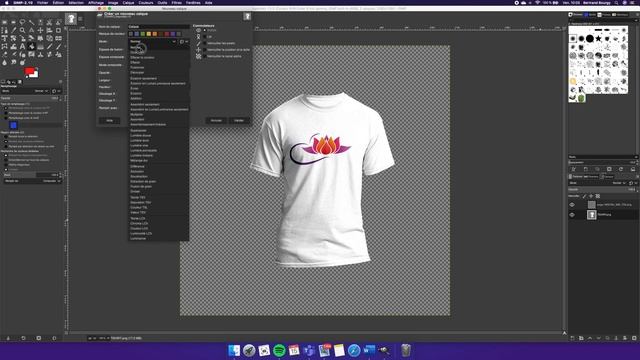Select the Bucket Fill tool
Image resolution: width=640 pixels, height=360 pixels.
[x=31, y=47]
